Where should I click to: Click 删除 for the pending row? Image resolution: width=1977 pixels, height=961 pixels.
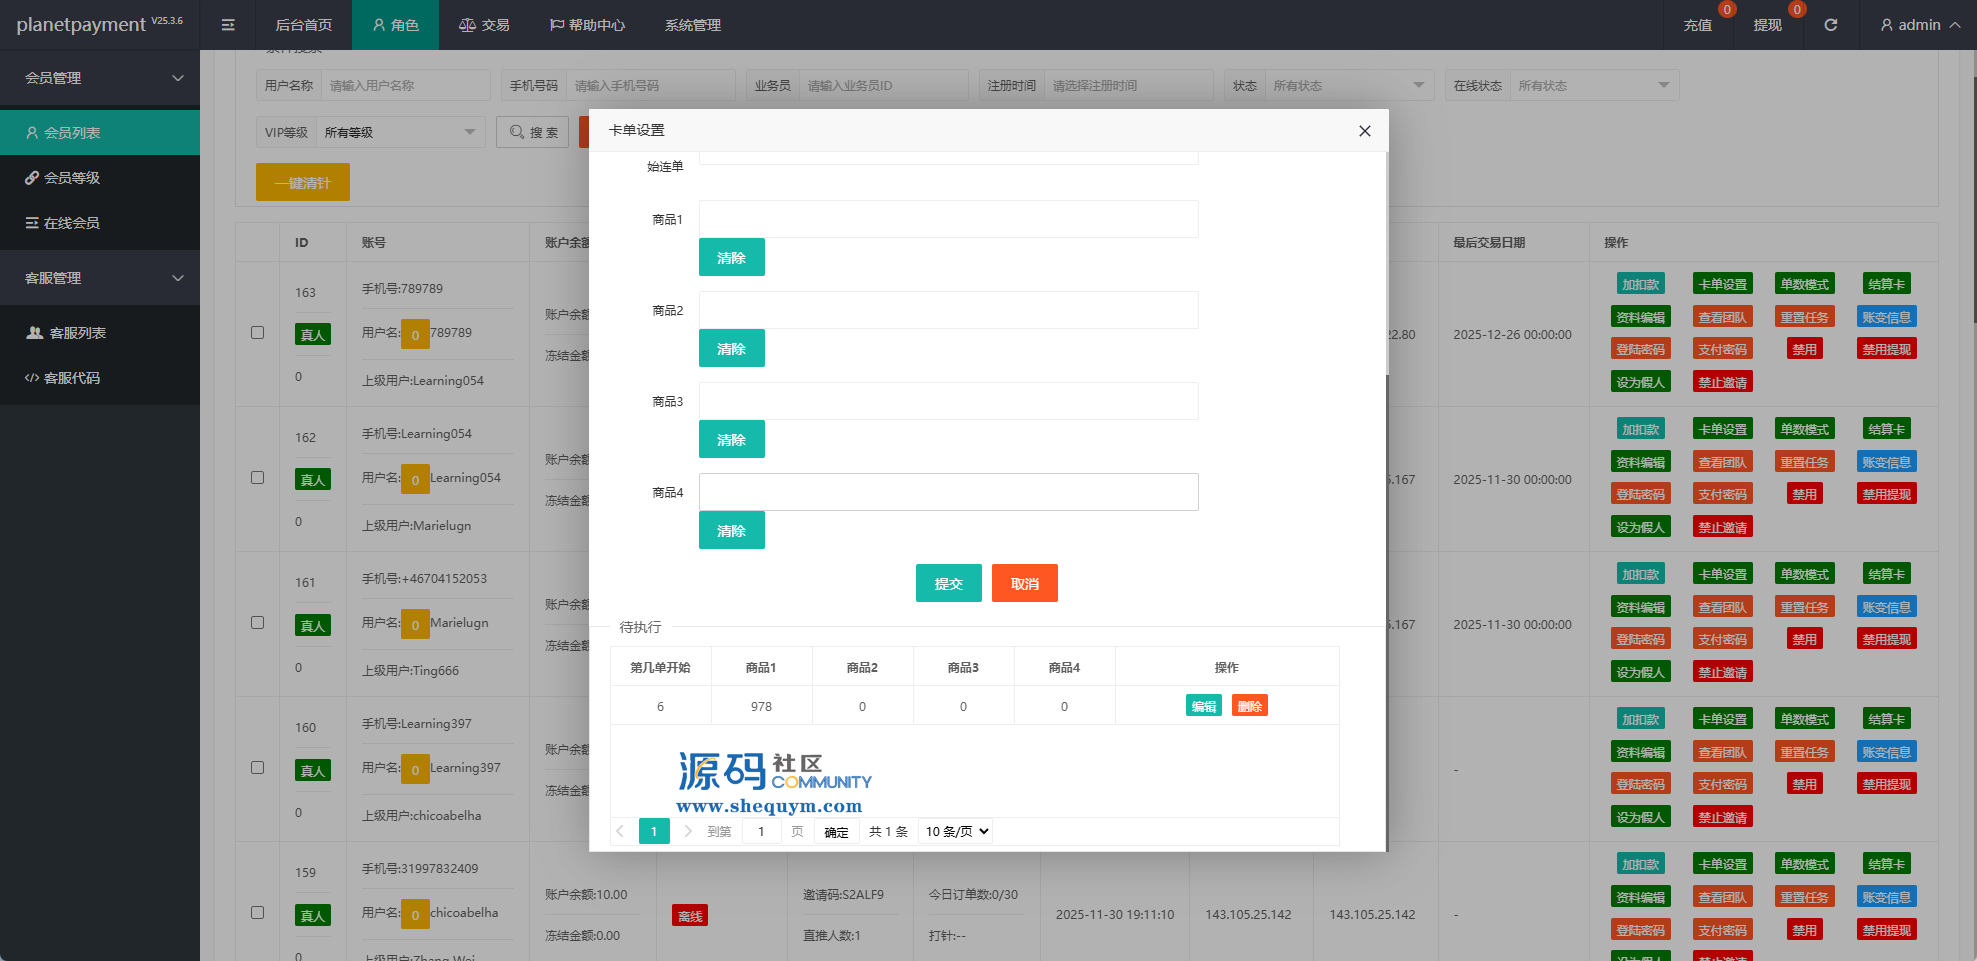[1249, 706]
